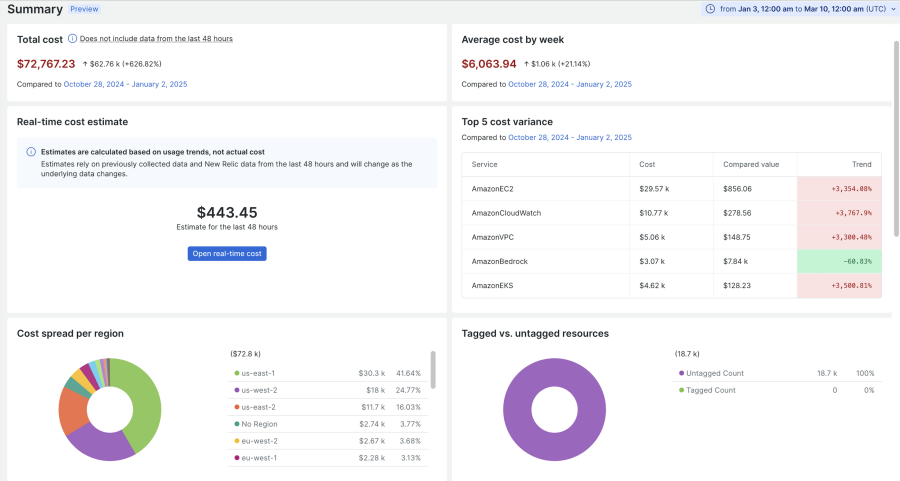900x481 pixels.
Task: Click info icon in the estimates notice banner
Action: tap(31, 152)
